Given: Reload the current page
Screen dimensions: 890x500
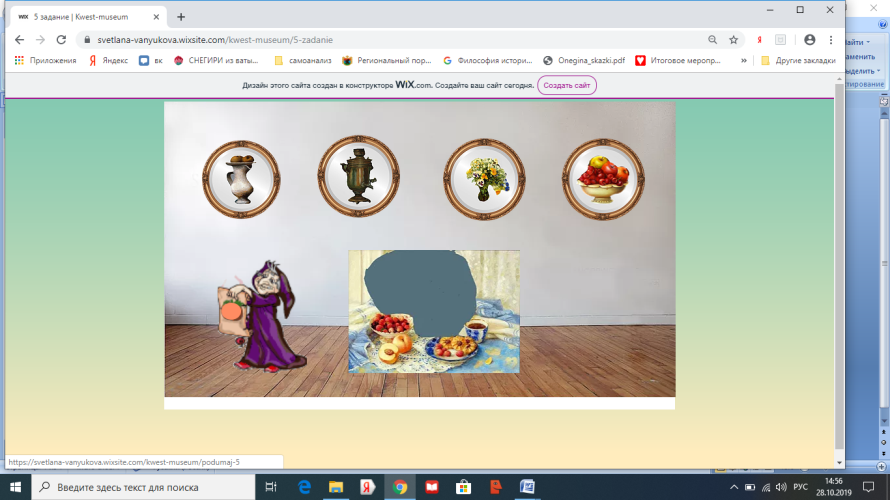Looking at the screenshot, I should tap(61, 40).
